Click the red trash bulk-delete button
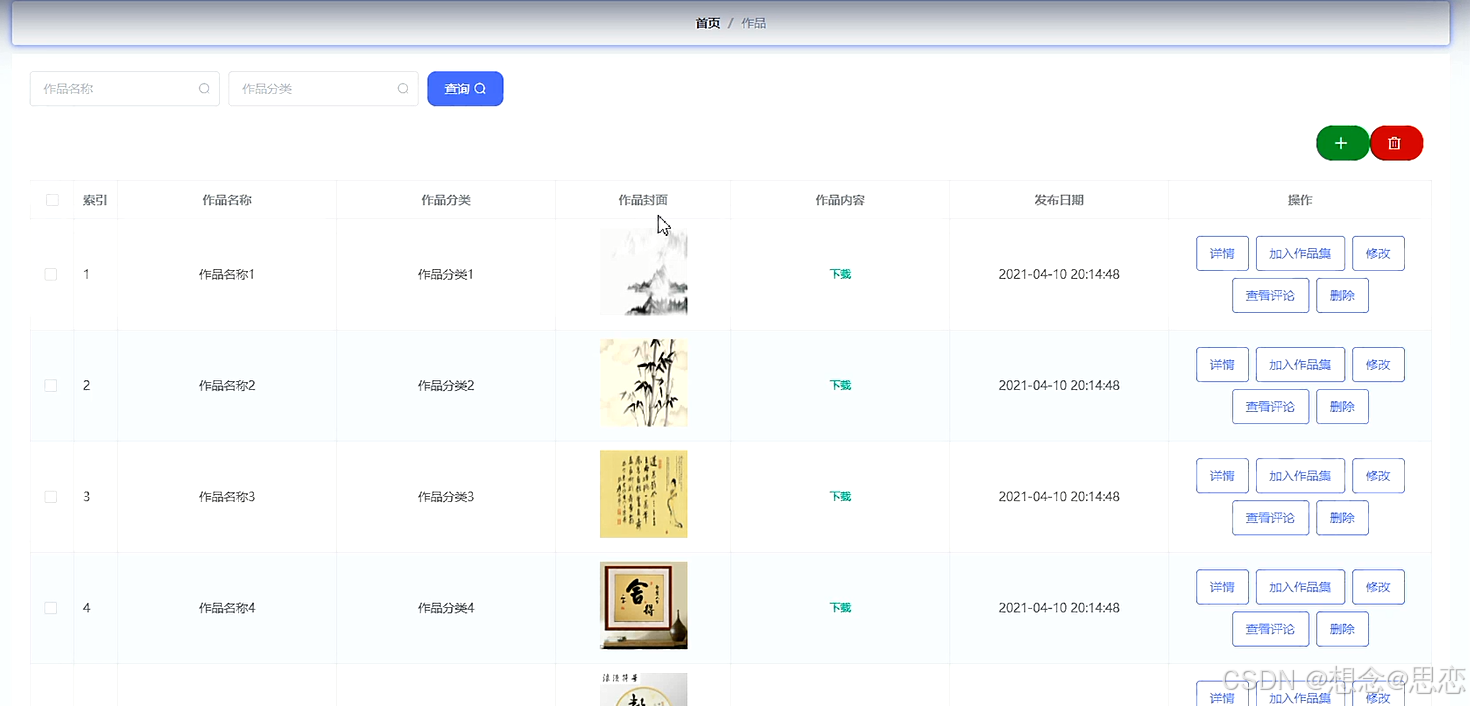The width and height of the screenshot is (1470, 706). coord(1396,143)
